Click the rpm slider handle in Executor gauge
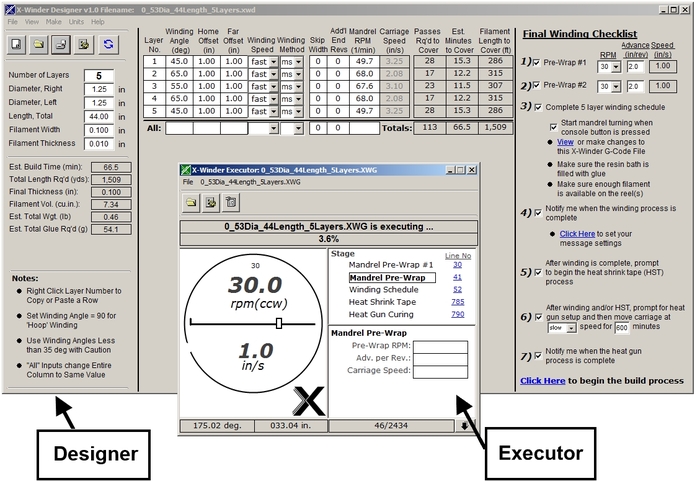Image resolution: width=700 pixels, height=481 pixels. coord(279,323)
